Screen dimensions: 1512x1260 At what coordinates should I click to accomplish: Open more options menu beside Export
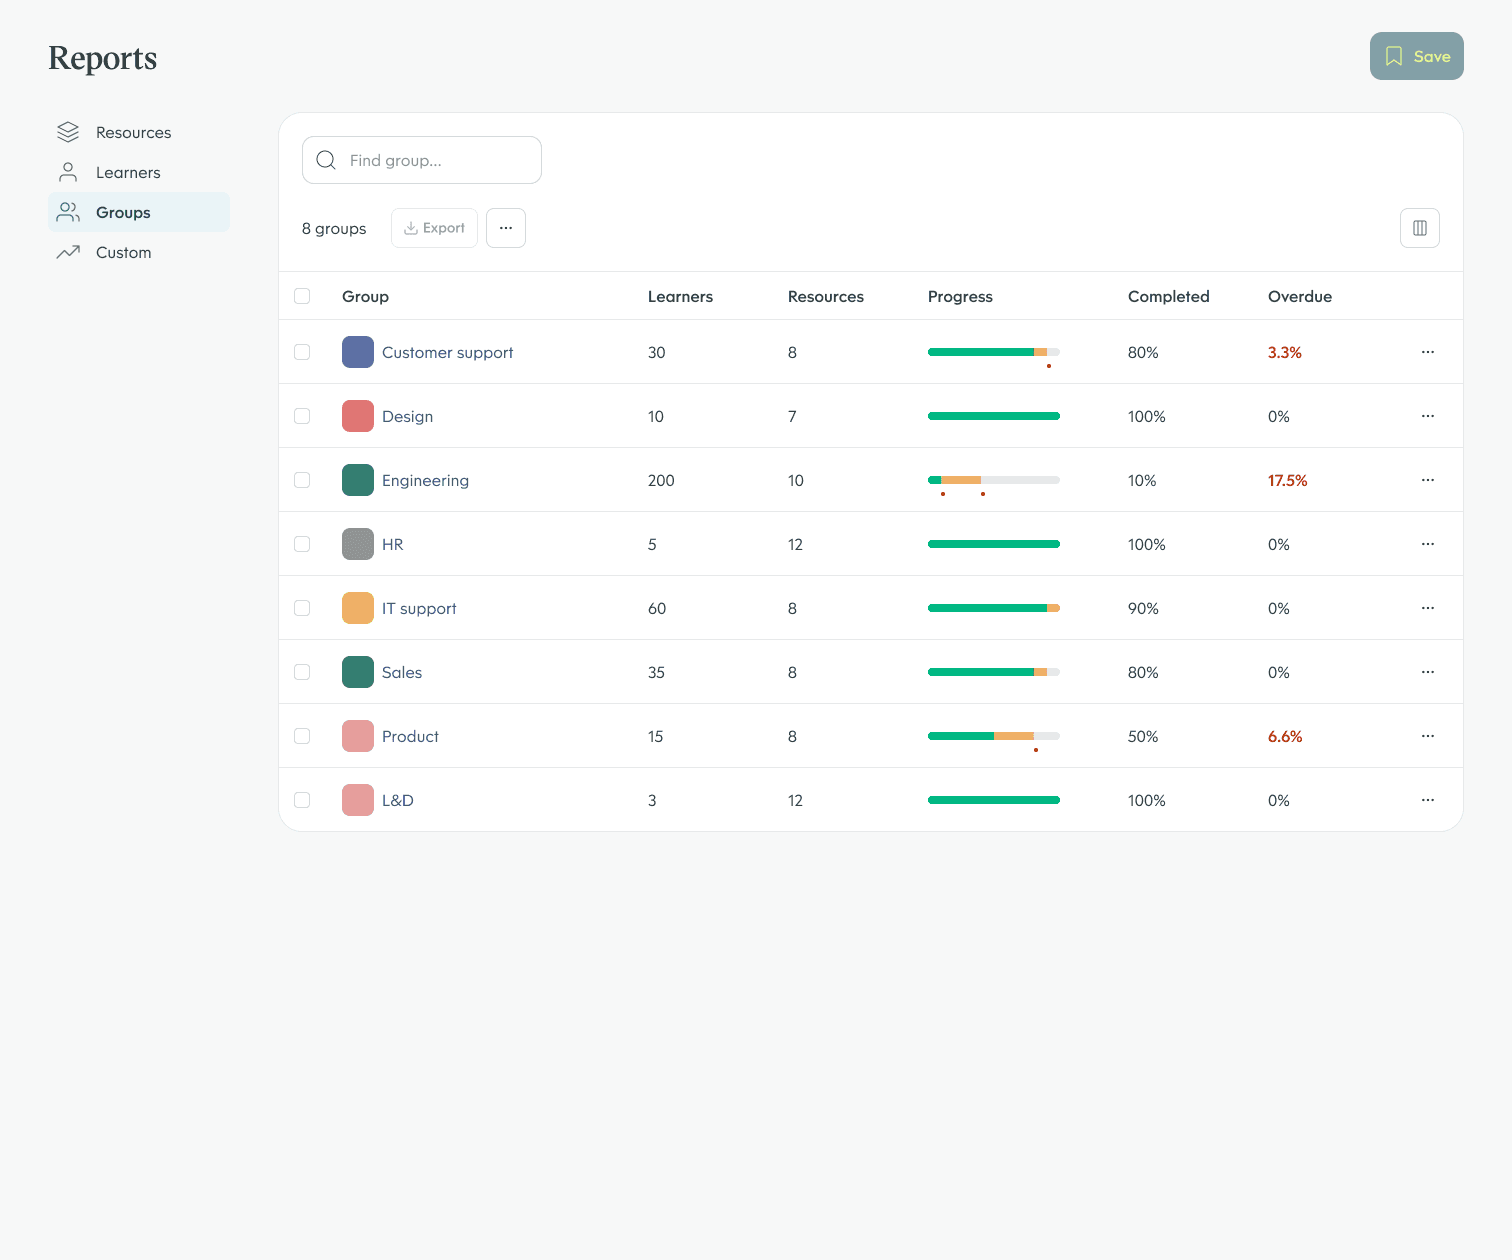[x=506, y=228]
